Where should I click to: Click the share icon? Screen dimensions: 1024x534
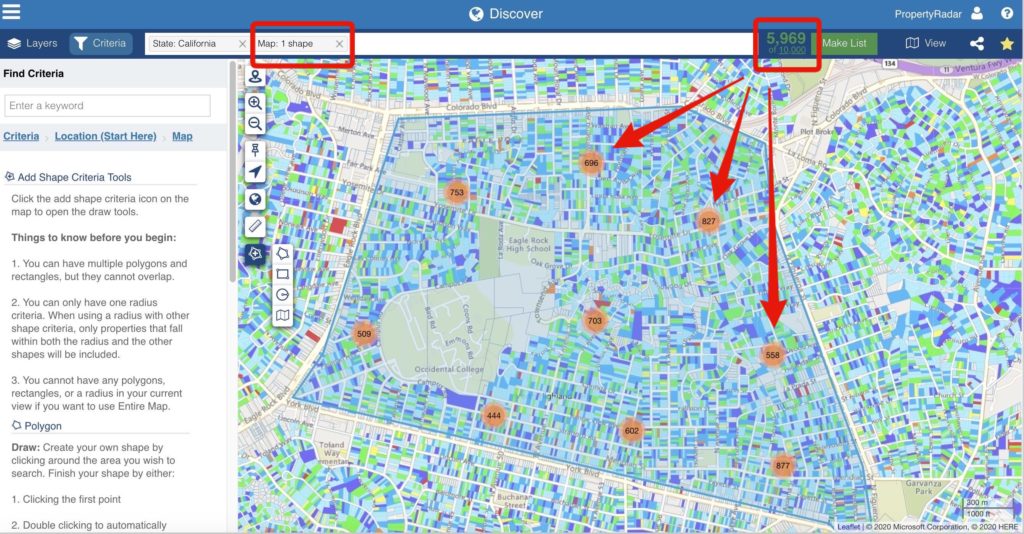[x=976, y=43]
